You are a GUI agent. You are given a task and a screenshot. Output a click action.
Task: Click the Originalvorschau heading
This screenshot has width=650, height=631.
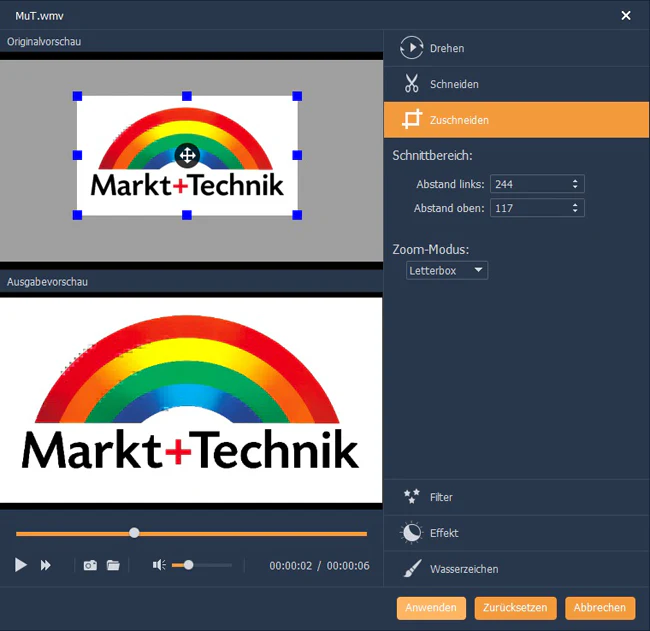[44, 41]
